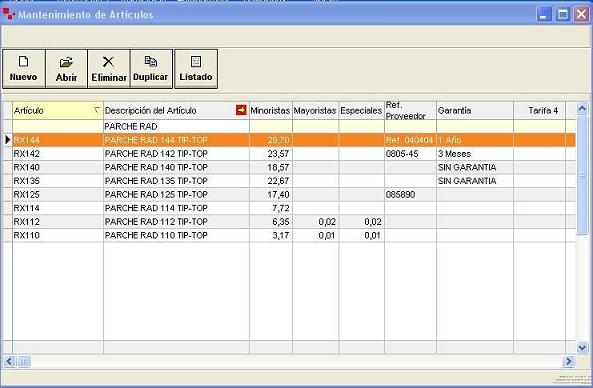Click SIN GARANTIA in RX140 row
Screen dimensions: 593x388
pos(467,167)
